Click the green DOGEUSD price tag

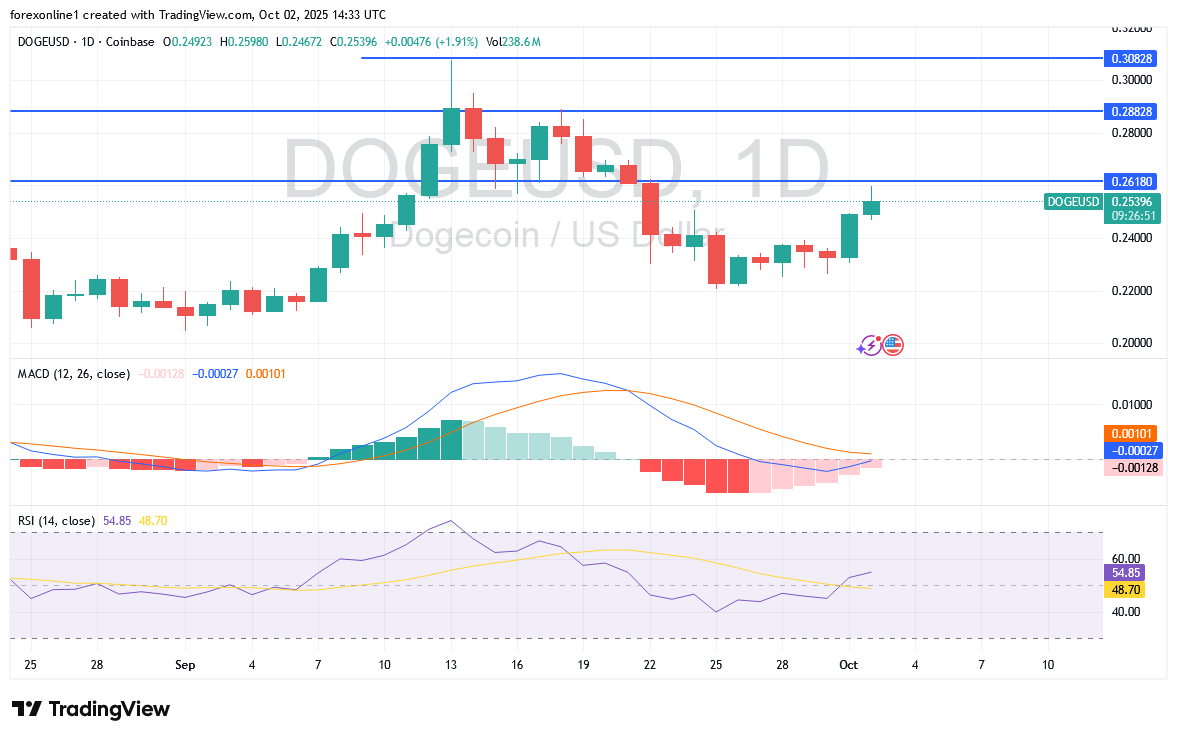1073,202
